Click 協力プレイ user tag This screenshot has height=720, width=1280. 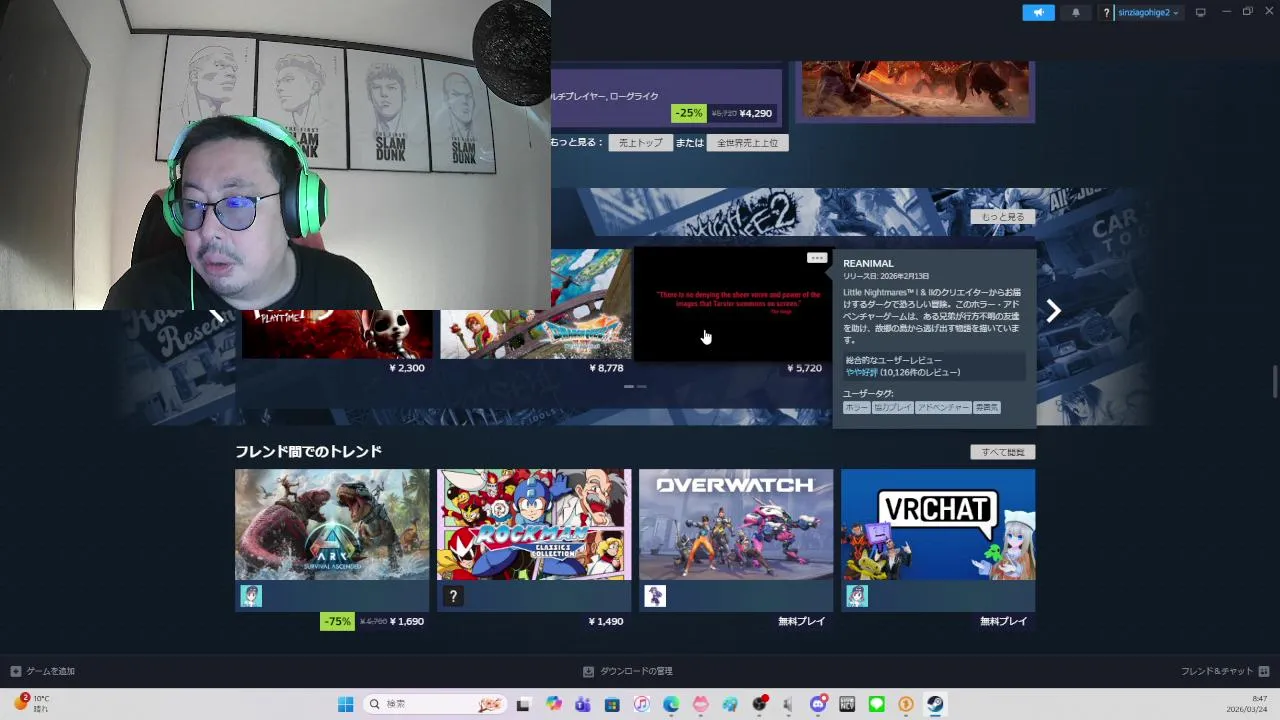[x=892, y=408]
